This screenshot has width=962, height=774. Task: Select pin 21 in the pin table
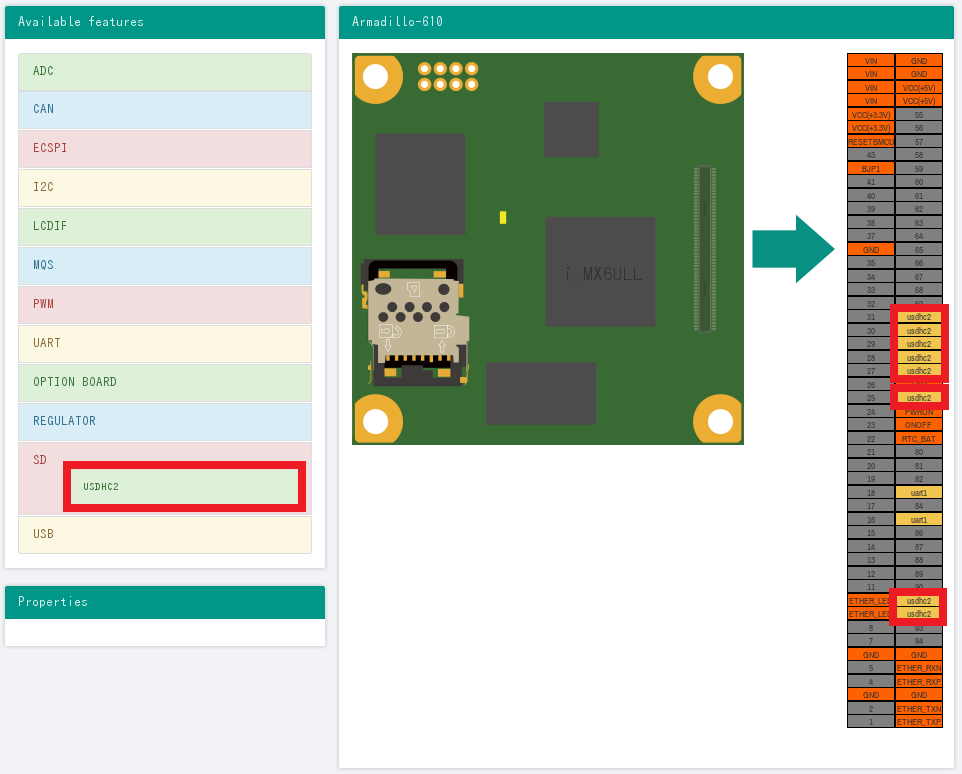[871, 452]
